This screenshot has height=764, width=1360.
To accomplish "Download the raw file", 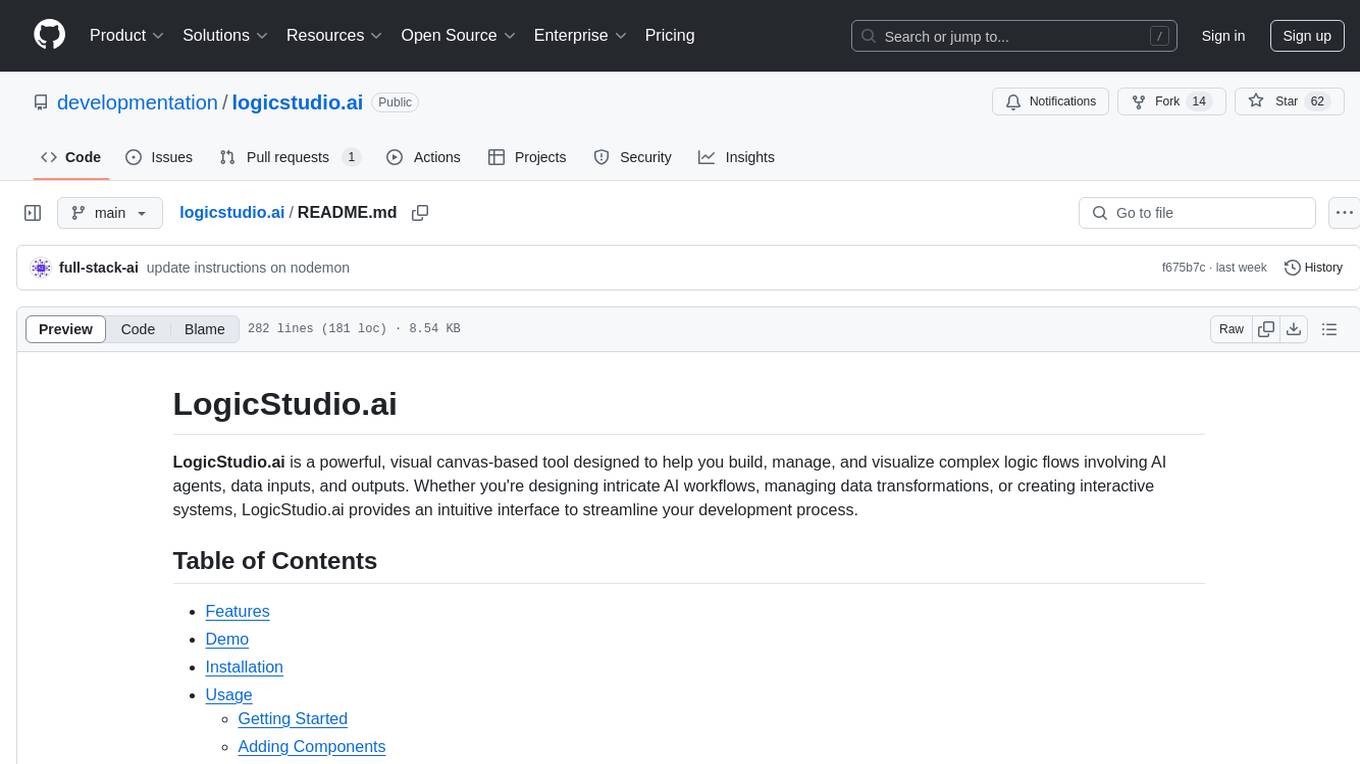I will [1293, 329].
